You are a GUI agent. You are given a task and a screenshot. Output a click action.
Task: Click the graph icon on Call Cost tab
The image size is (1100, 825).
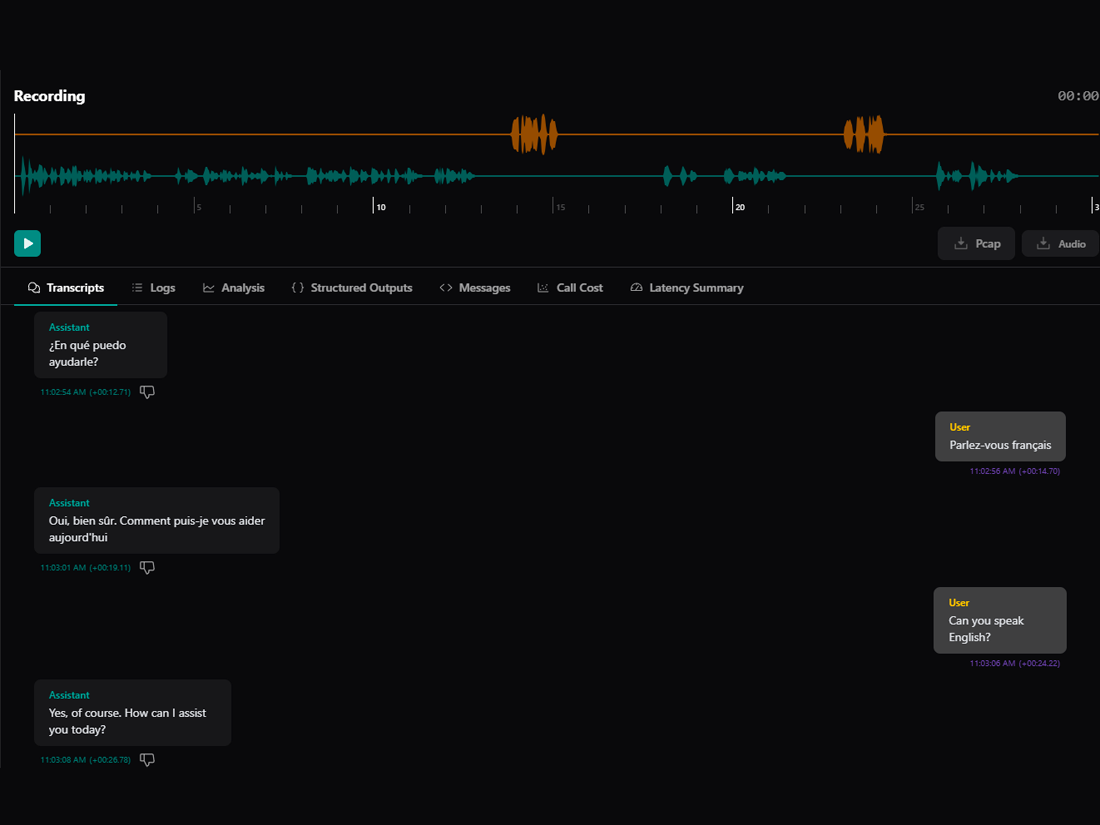pyautogui.click(x=543, y=288)
